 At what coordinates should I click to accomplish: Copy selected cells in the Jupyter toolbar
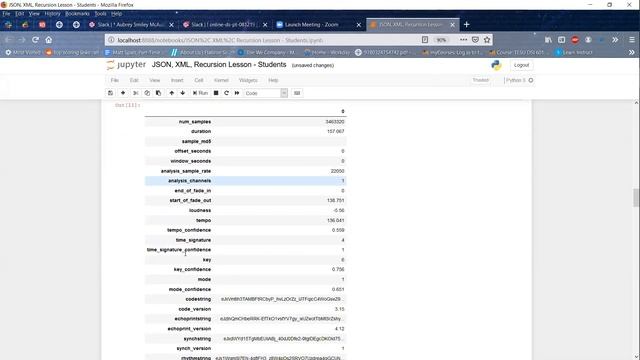[x=147, y=93]
